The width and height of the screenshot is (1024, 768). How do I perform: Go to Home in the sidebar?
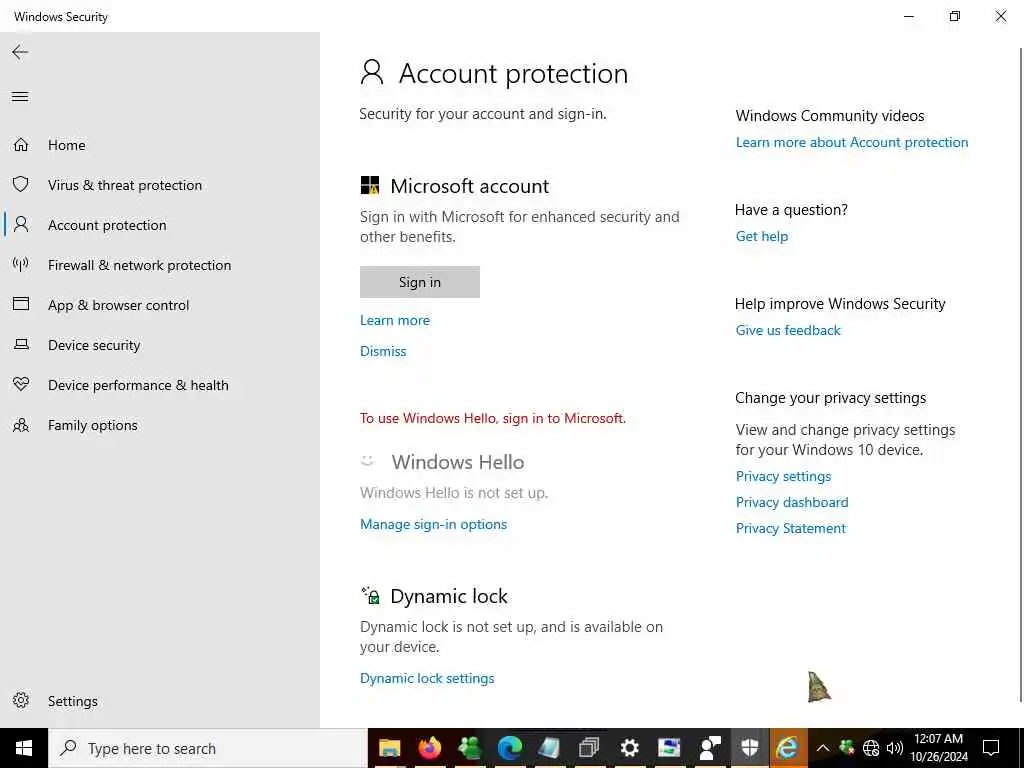[x=67, y=145]
